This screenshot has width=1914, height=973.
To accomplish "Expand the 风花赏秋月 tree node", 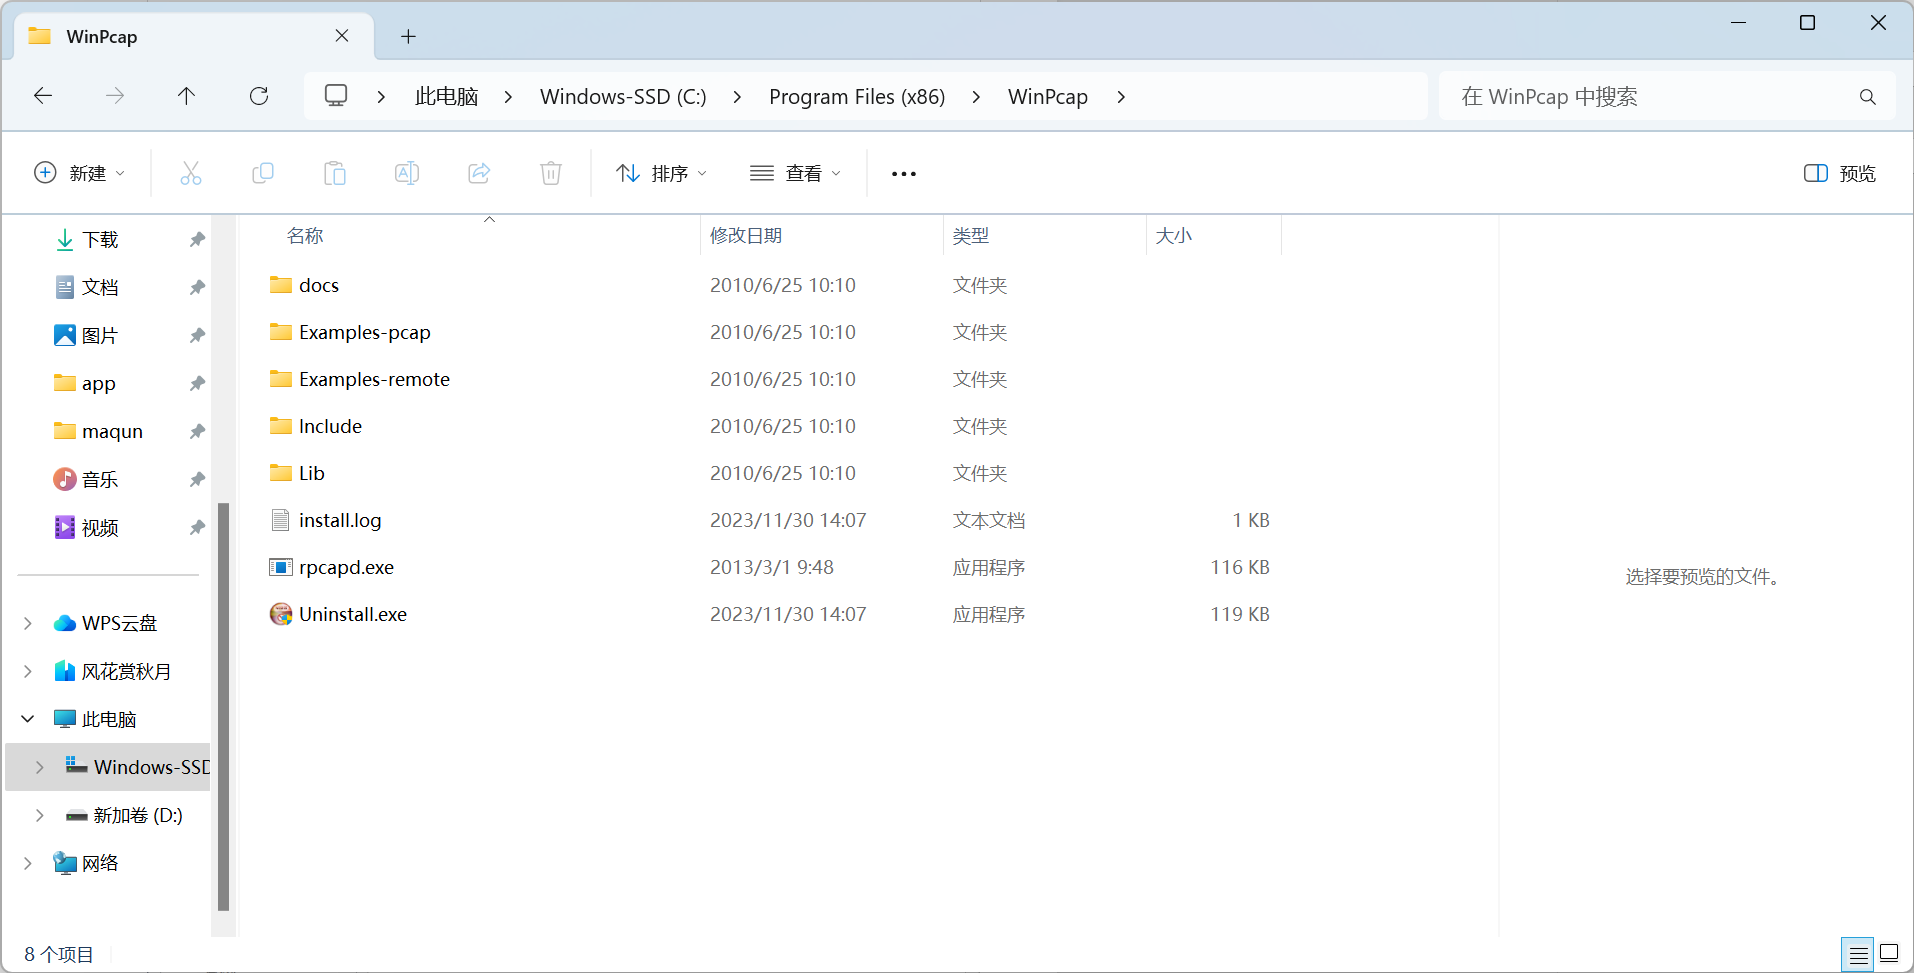I will click(28, 671).
